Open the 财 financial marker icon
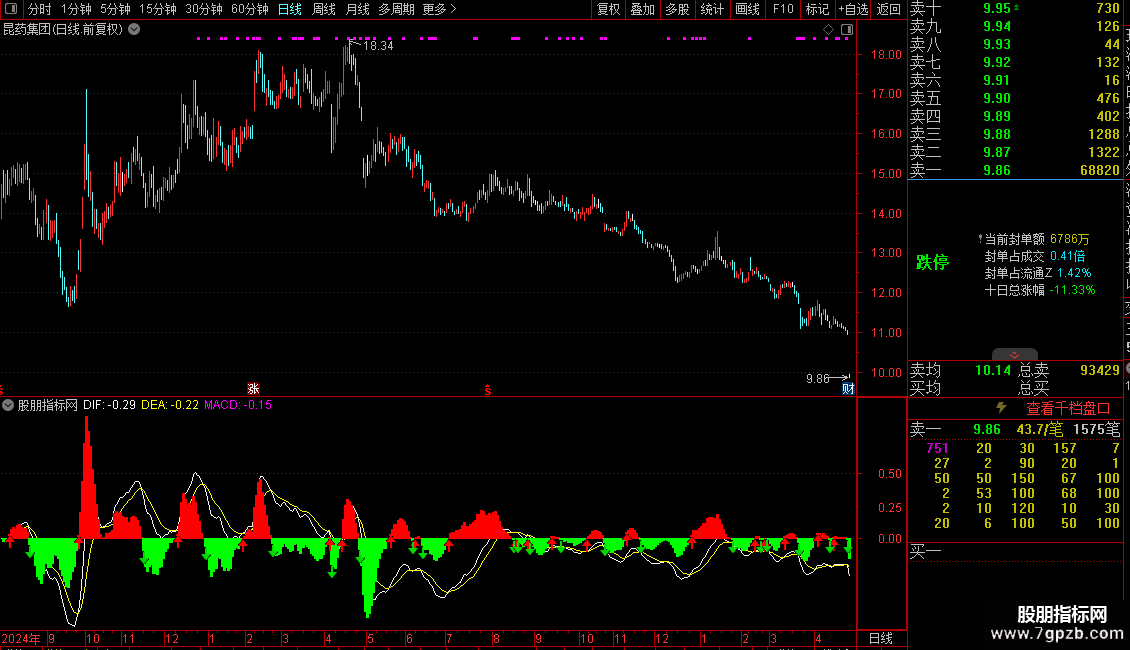 pos(848,389)
